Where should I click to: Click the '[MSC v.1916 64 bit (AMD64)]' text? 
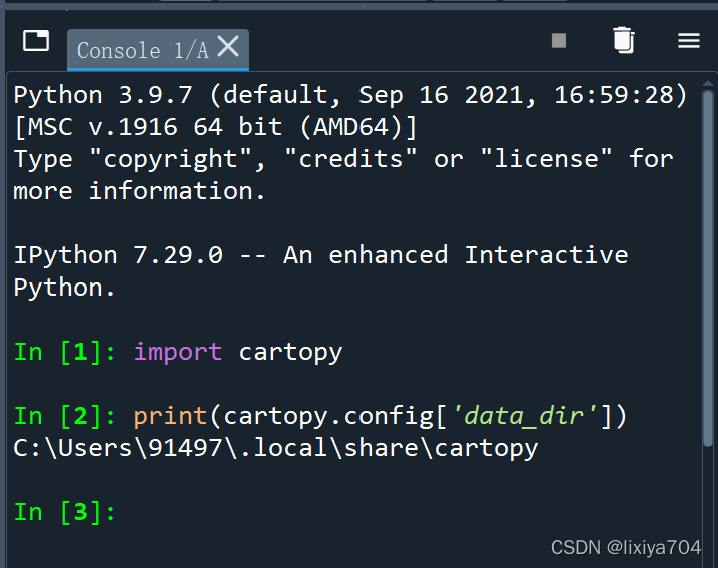216,127
